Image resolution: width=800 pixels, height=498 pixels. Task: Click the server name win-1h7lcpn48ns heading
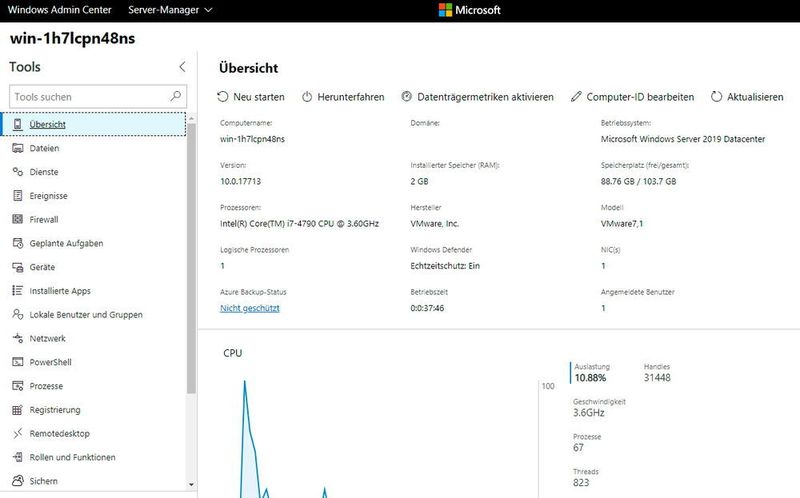click(72, 38)
